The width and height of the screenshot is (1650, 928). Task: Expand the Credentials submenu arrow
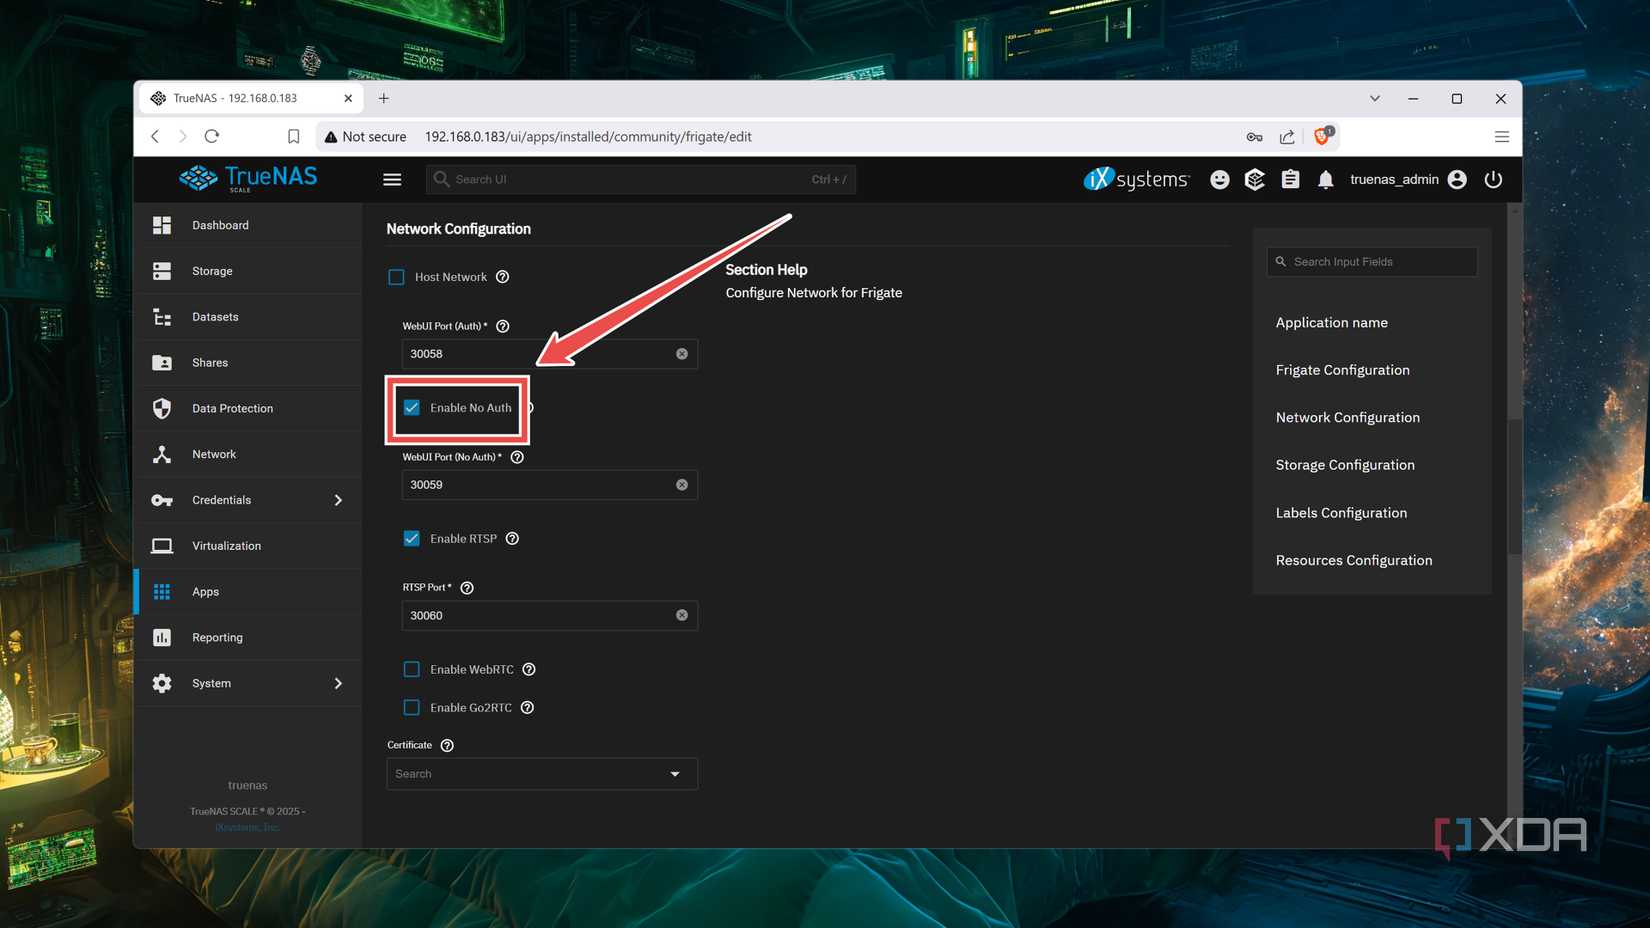[338, 500]
